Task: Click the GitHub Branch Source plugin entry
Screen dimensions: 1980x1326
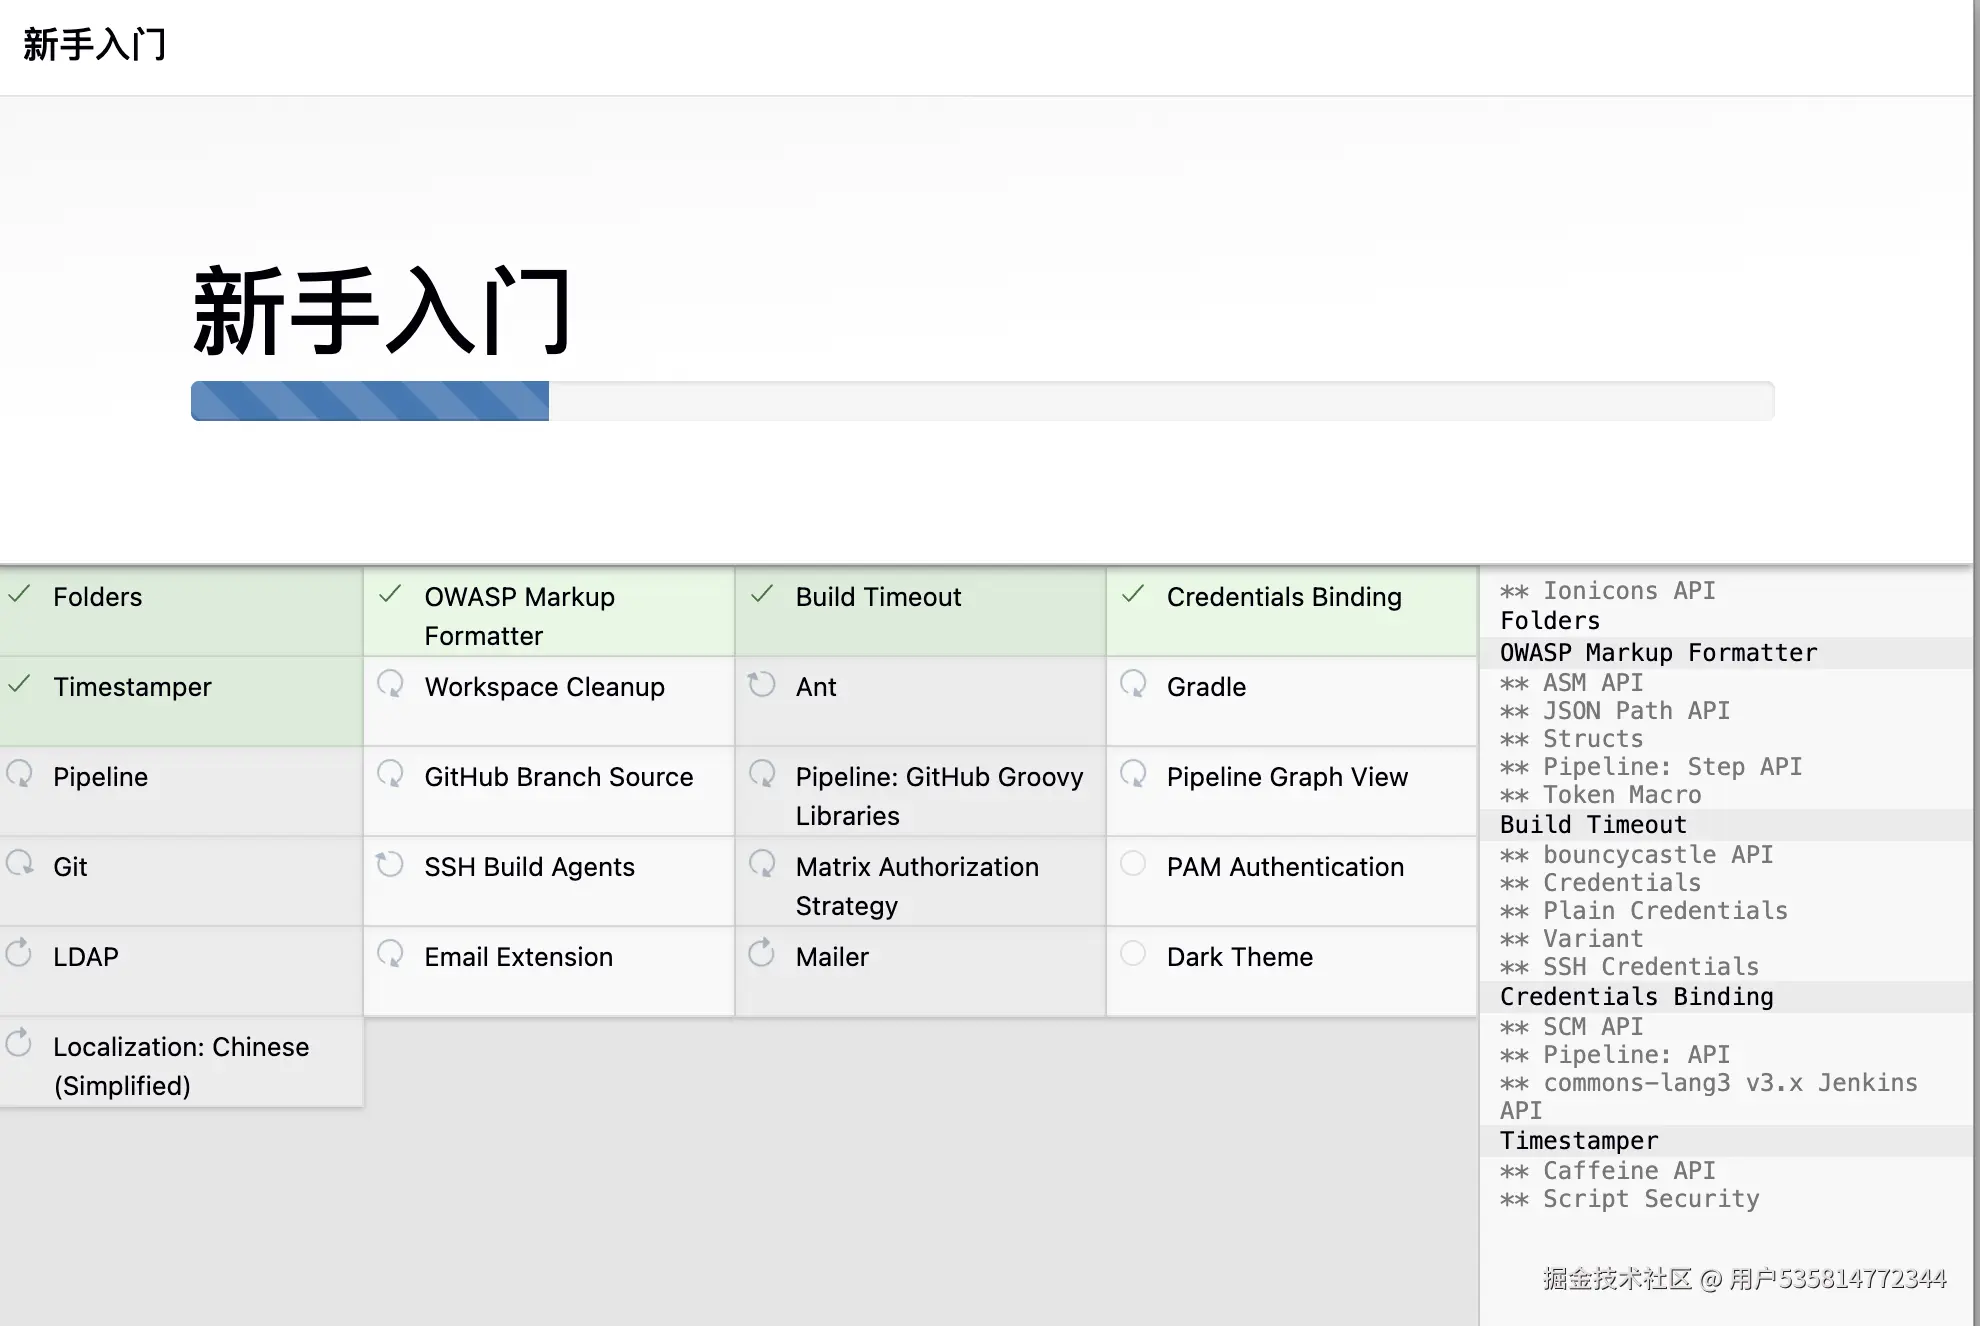Action: click(558, 777)
